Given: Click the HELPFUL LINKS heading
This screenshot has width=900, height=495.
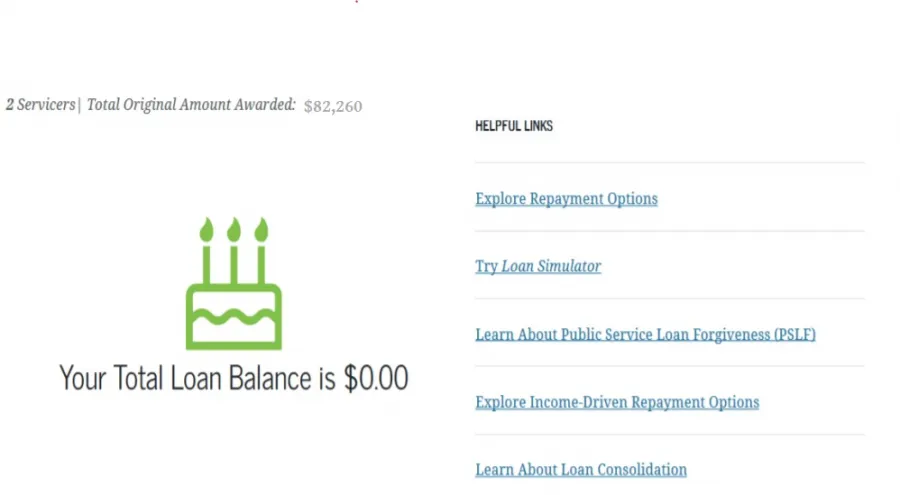Looking at the screenshot, I should click(x=514, y=126).
